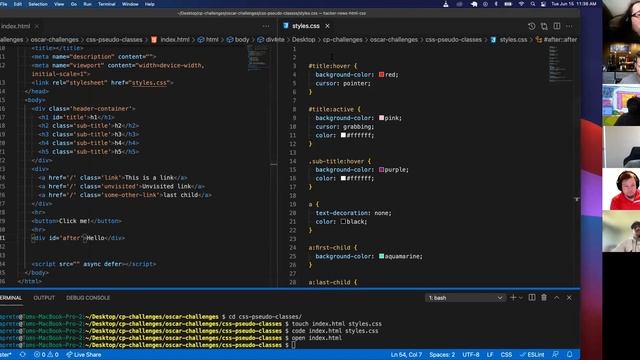The height and width of the screenshot is (360, 640).
Task: Click '#after:after' breadcrumb symbol
Action: [560, 40]
